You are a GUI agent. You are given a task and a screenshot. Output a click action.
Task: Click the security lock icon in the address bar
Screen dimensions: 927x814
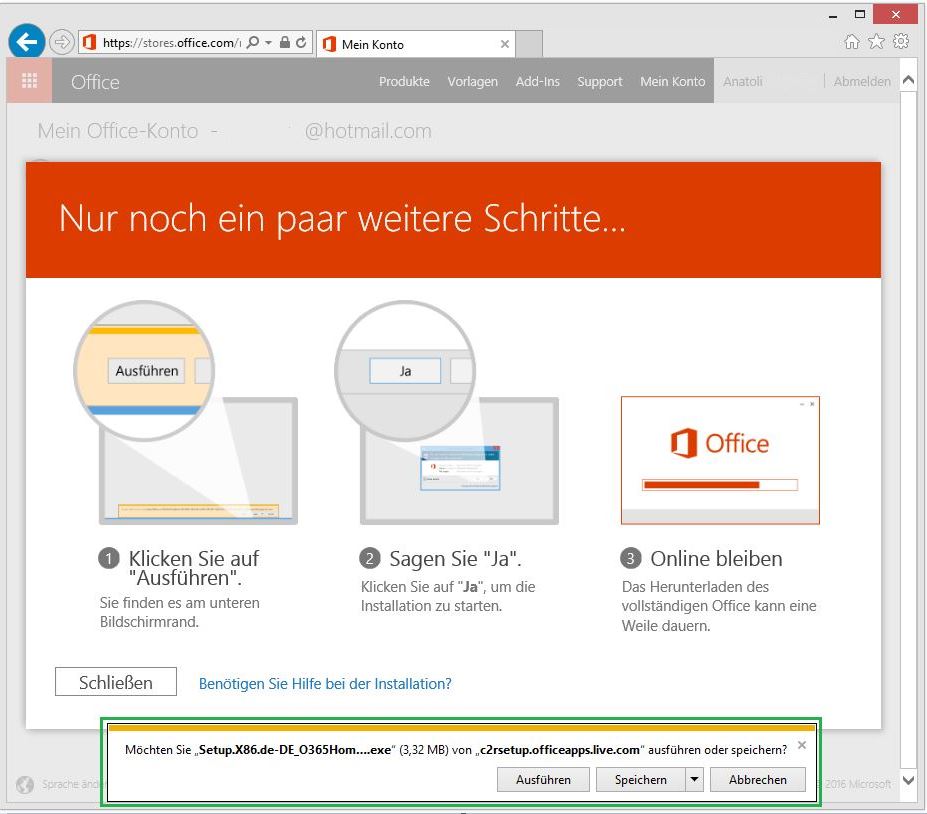coord(284,41)
